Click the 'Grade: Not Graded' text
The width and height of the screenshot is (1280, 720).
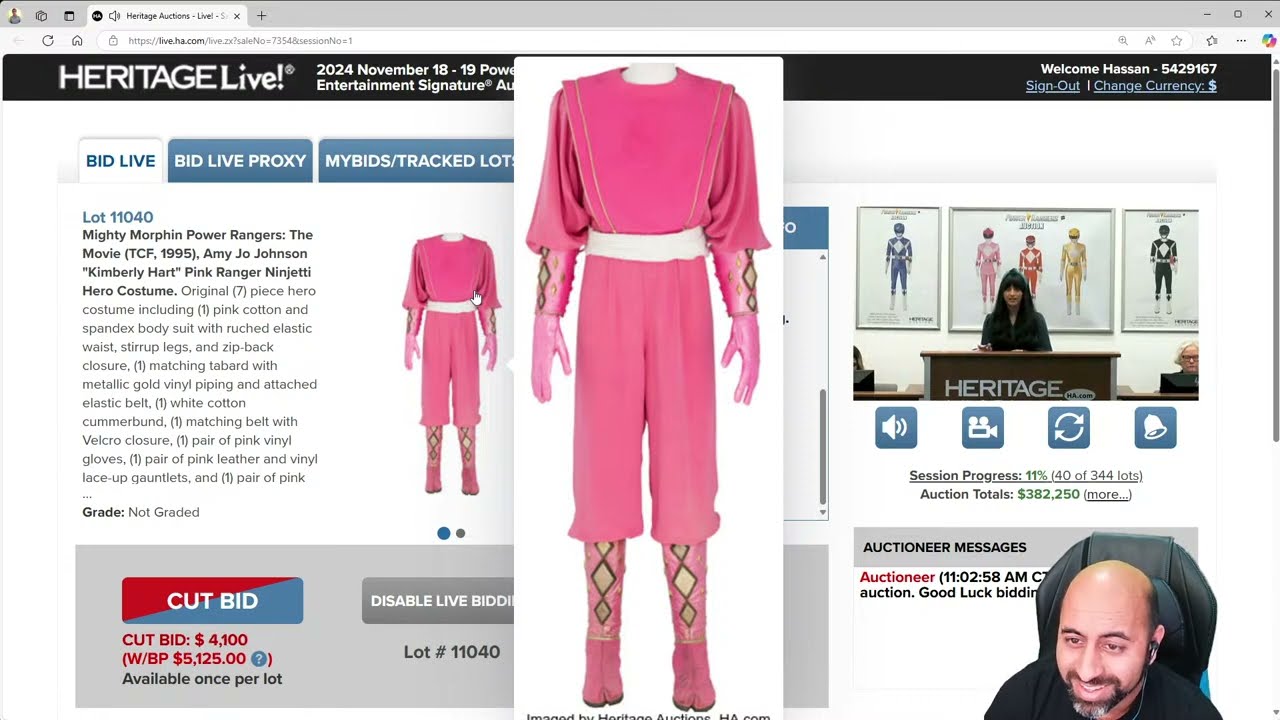(141, 512)
